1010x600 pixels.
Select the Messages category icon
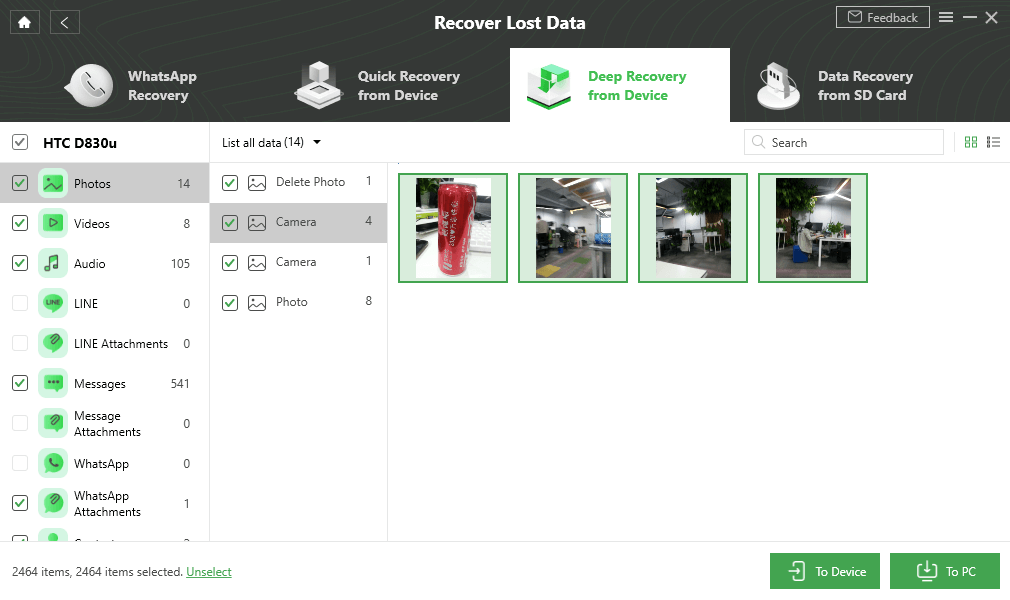coord(52,383)
